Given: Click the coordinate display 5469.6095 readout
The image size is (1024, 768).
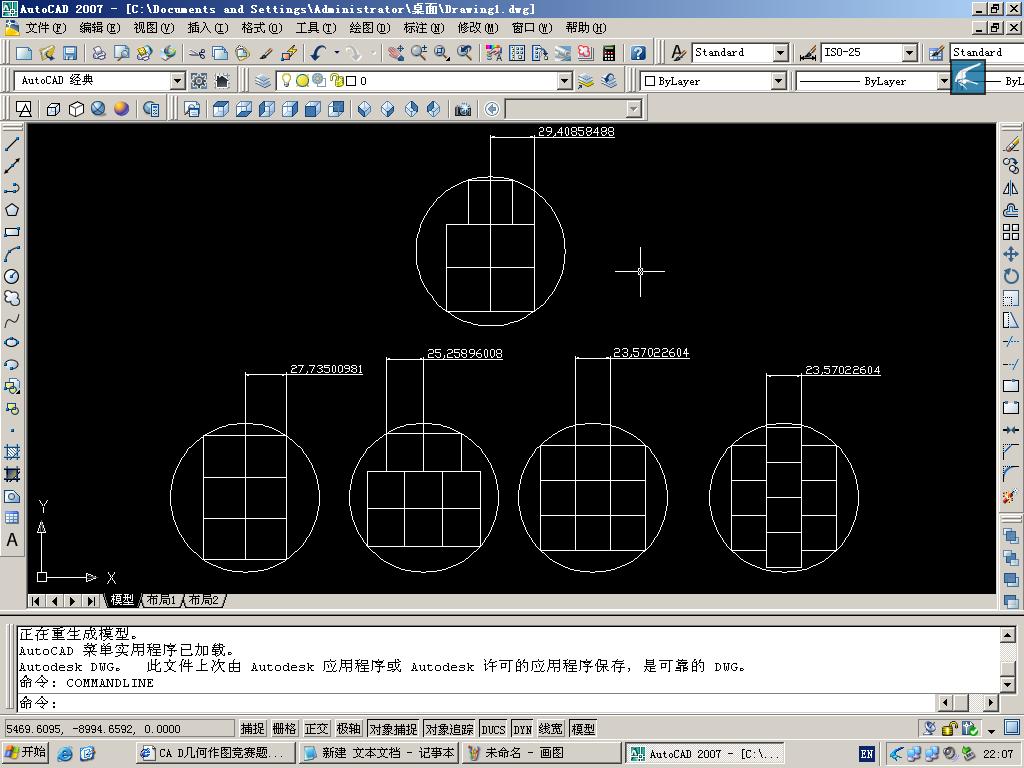Looking at the screenshot, I should coord(118,729).
